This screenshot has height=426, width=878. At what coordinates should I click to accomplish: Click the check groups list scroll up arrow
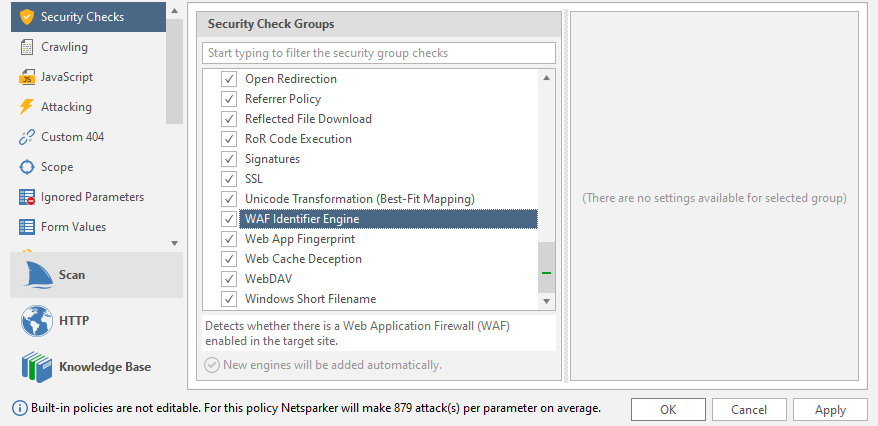pos(547,78)
